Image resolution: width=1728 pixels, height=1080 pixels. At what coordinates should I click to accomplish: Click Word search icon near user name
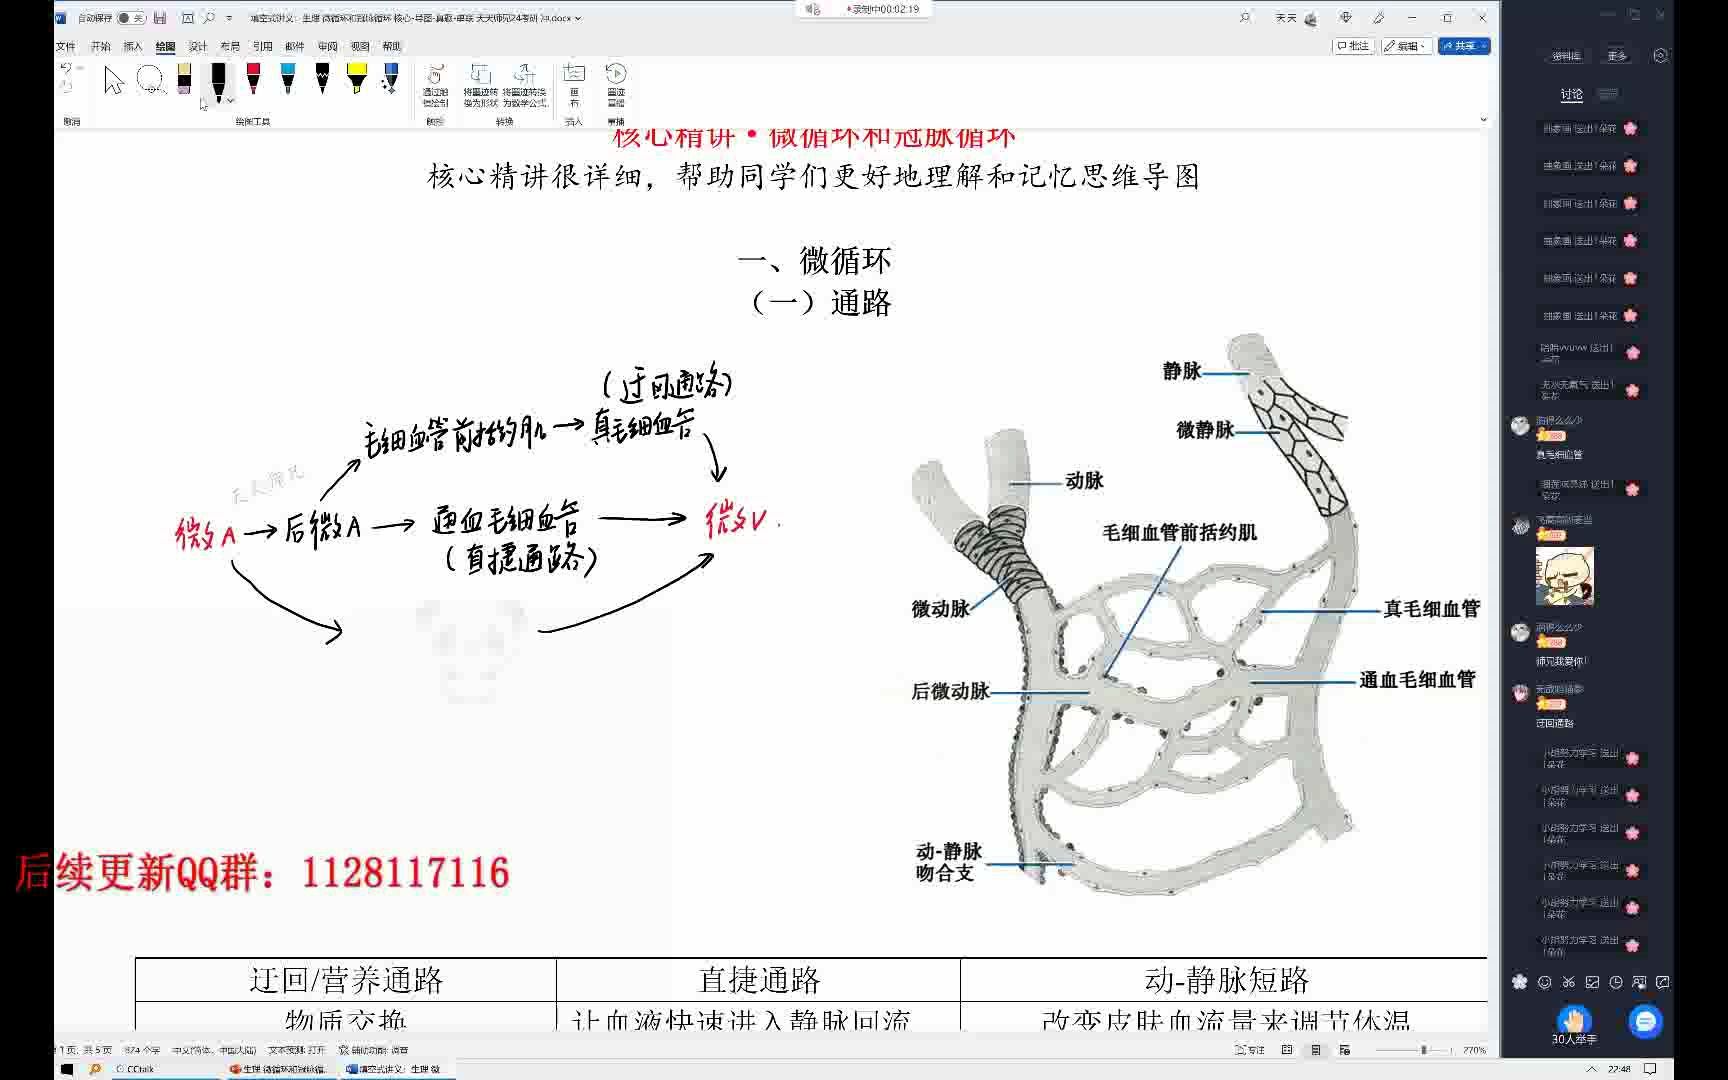(1245, 18)
